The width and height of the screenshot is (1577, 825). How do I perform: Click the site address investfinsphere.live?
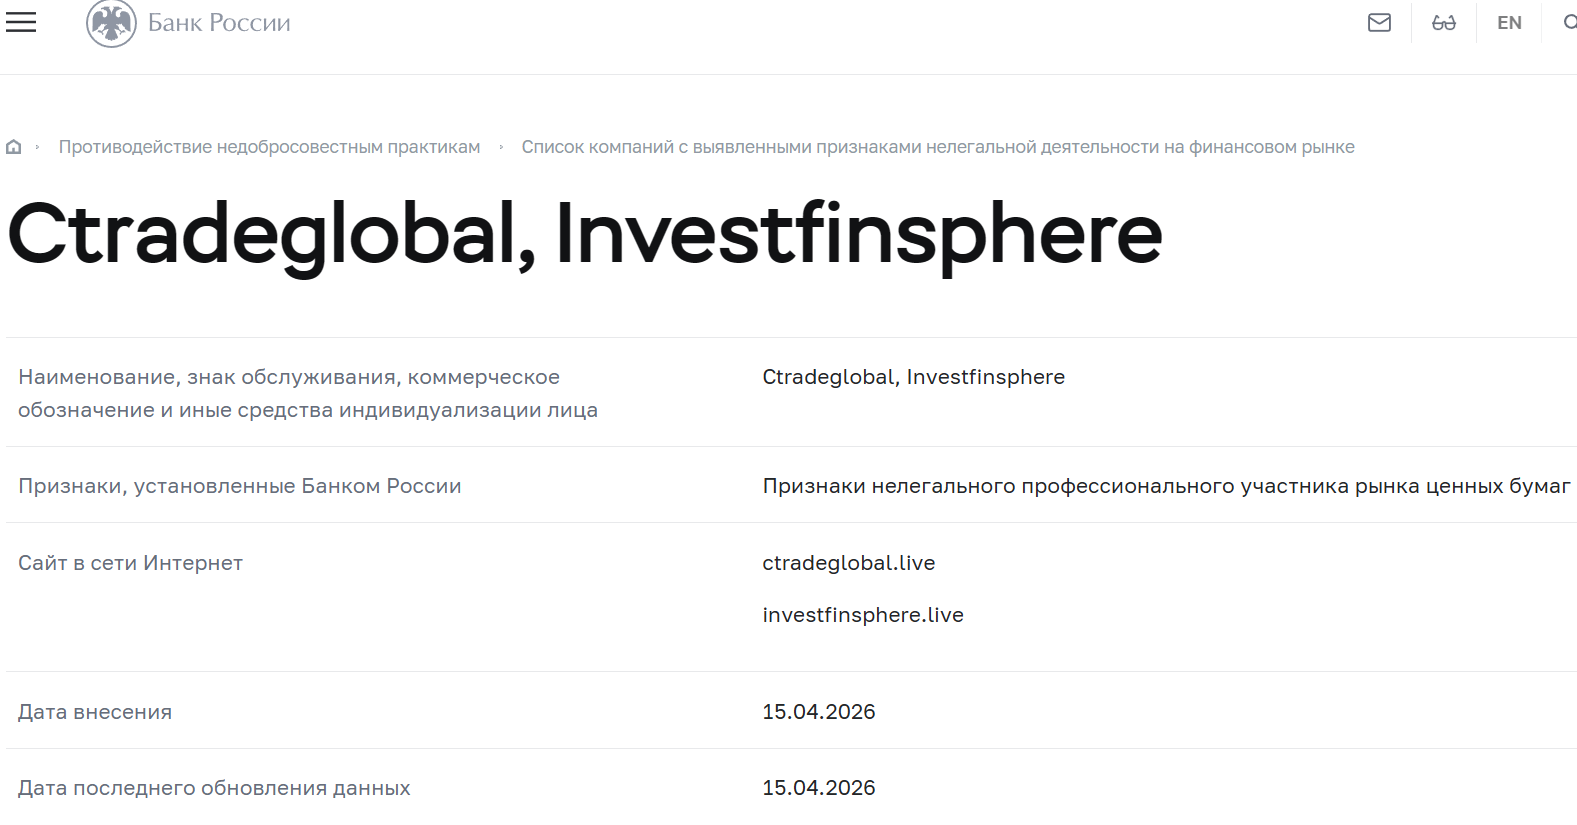863,615
